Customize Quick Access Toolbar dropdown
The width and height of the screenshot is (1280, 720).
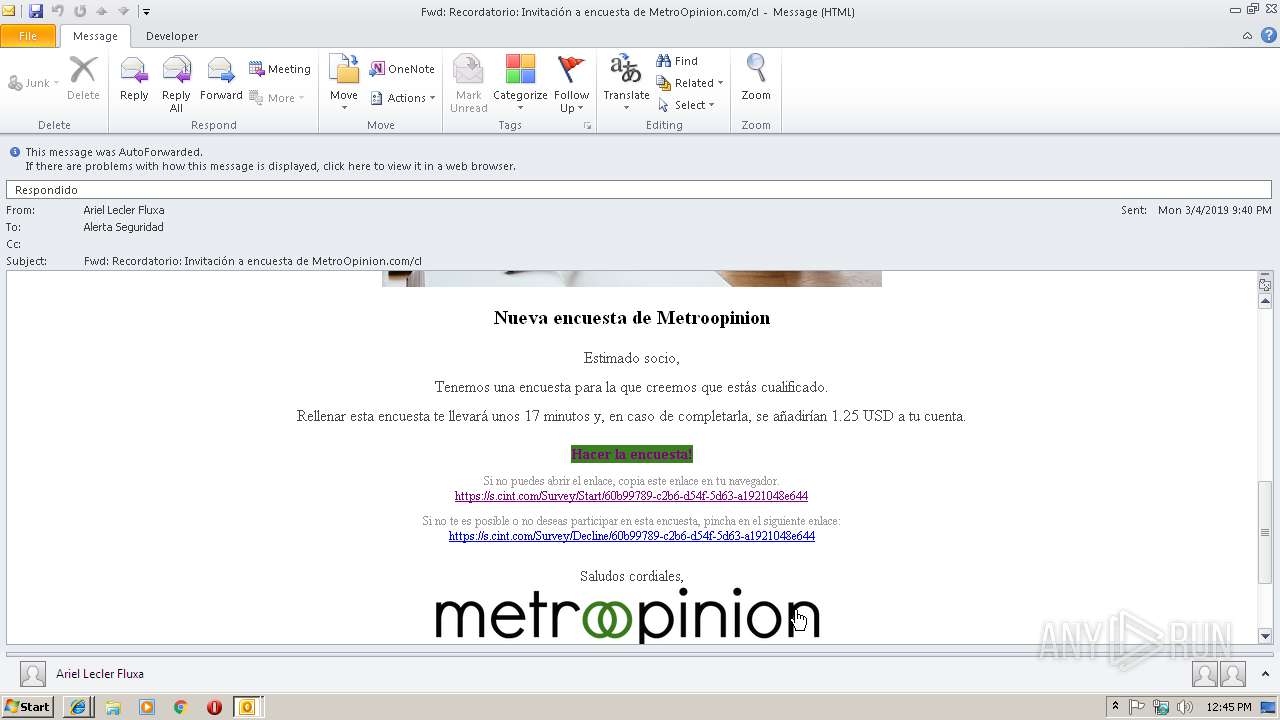pyautogui.click(x=146, y=12)
